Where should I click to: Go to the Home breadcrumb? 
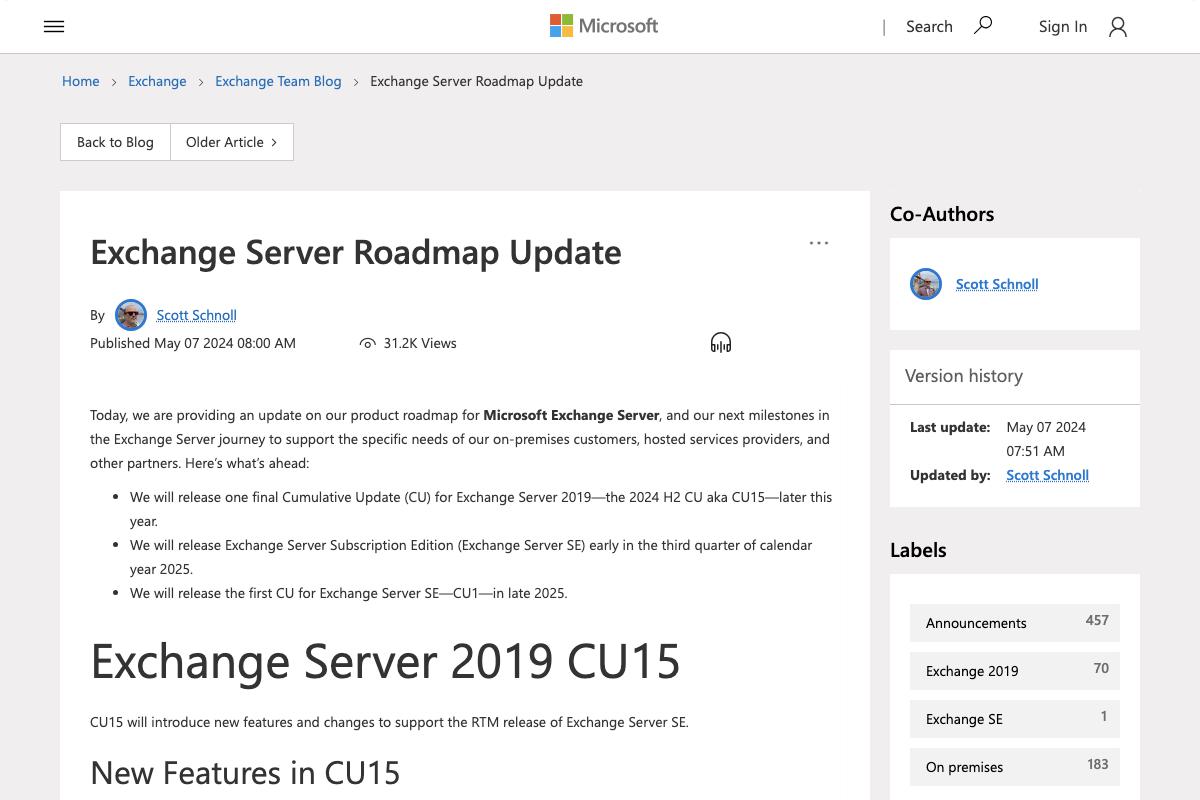pos(80,81)
